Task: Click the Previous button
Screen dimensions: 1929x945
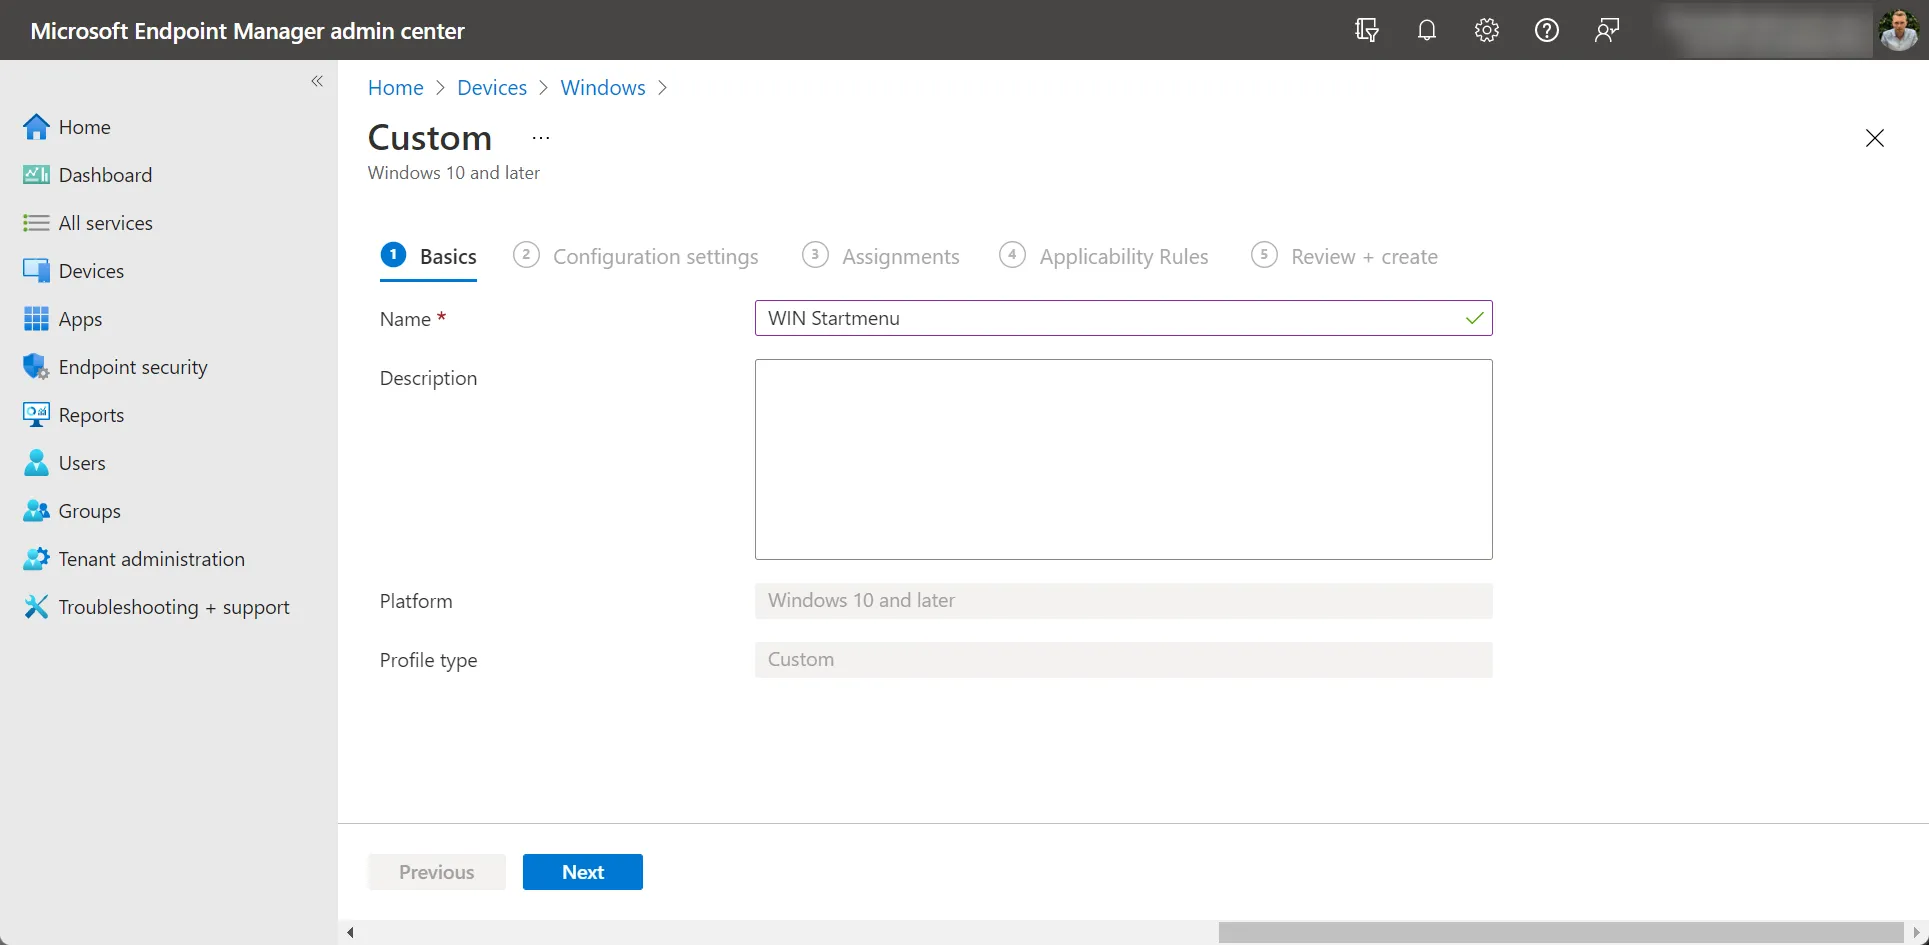Action: point(437,872)
